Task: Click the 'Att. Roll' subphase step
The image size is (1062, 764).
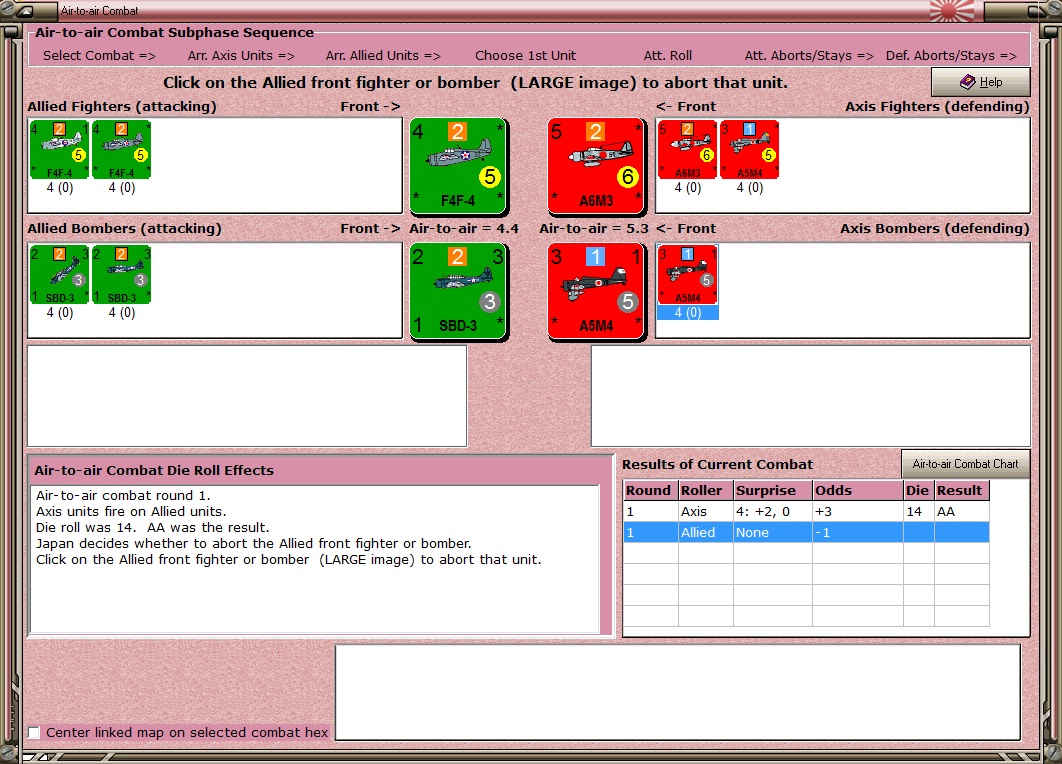Action: 668,56
